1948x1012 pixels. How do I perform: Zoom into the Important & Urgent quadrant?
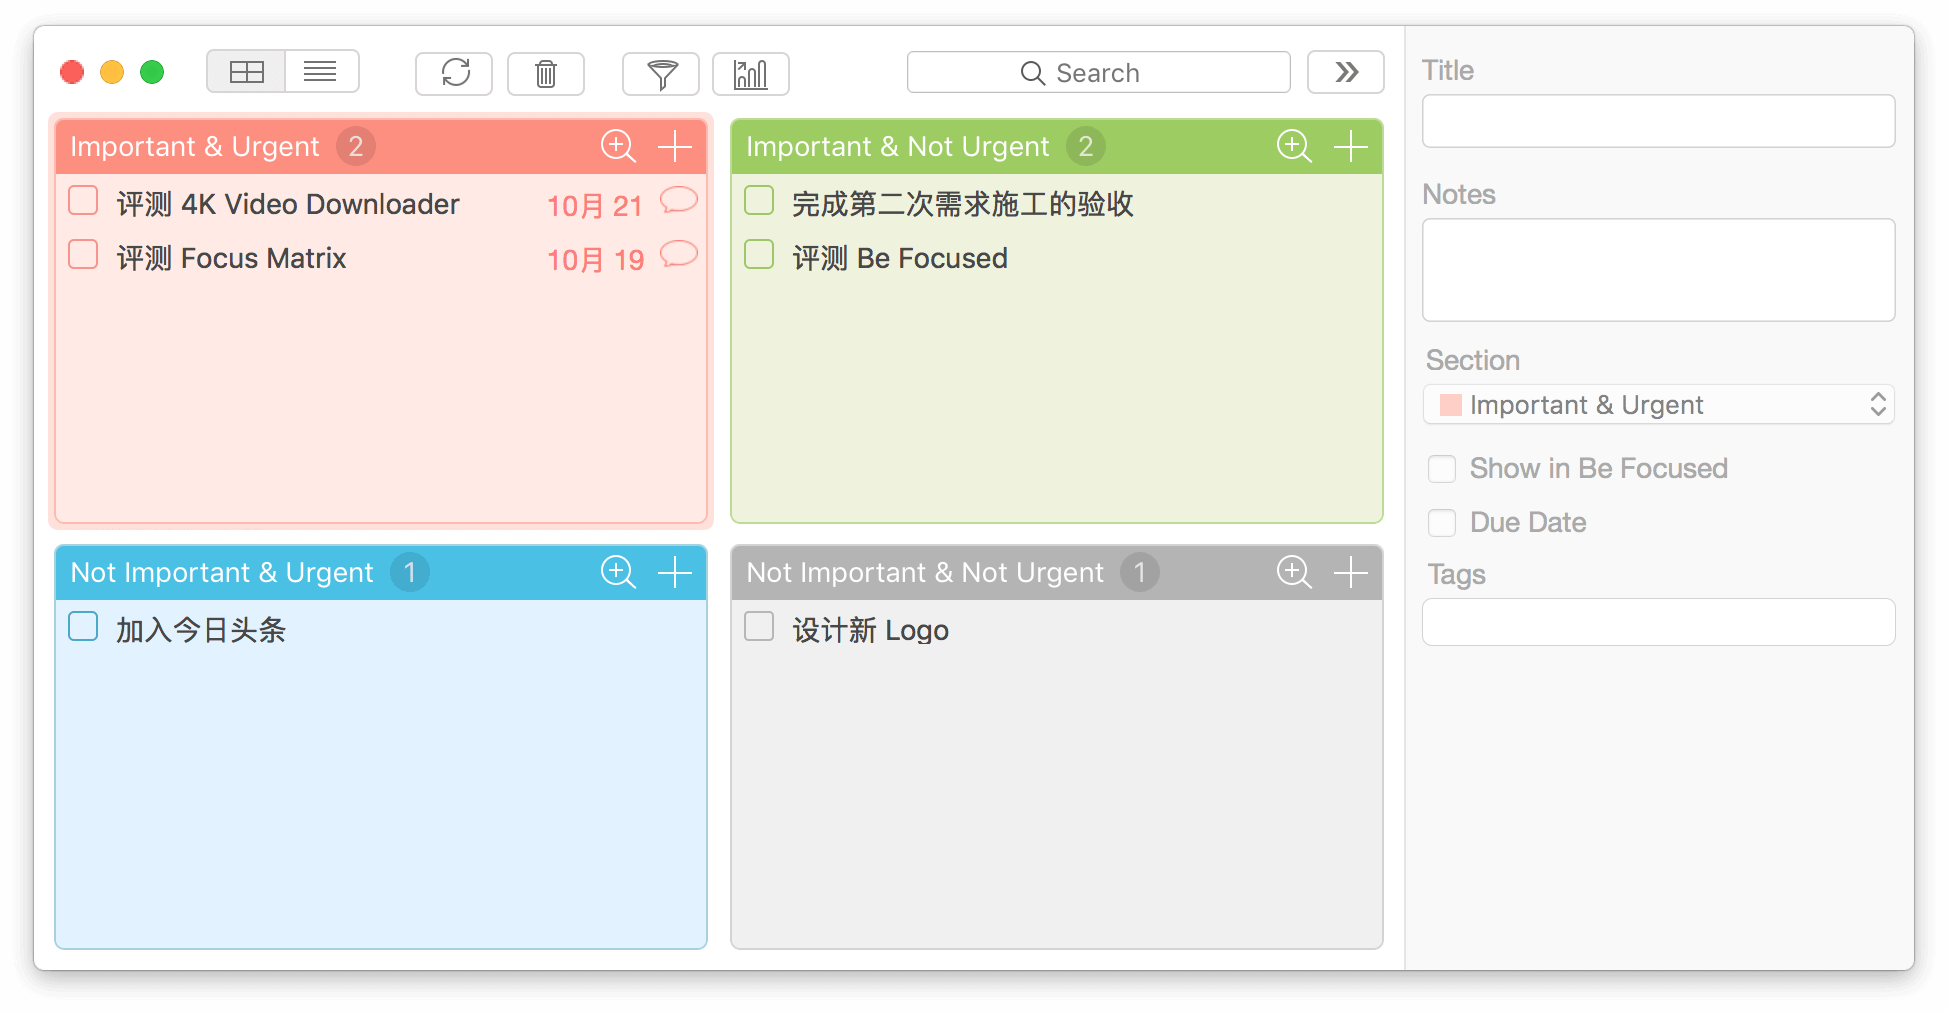tap(618, 146)
